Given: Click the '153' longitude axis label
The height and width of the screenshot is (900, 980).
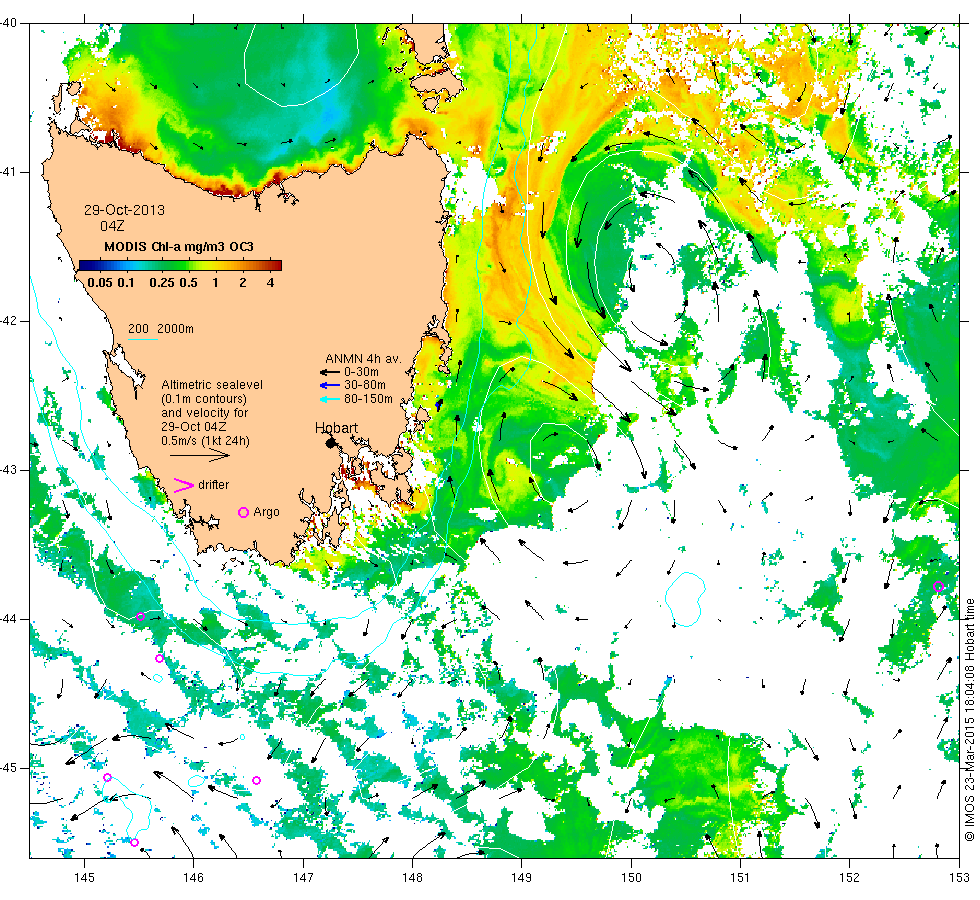Looking at the screenshot, I should [959, 878].
